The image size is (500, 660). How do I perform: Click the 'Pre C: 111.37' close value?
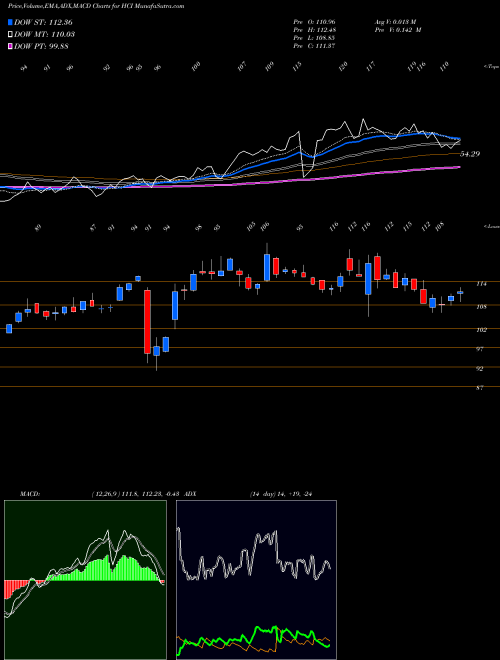(x=314, y=46)
